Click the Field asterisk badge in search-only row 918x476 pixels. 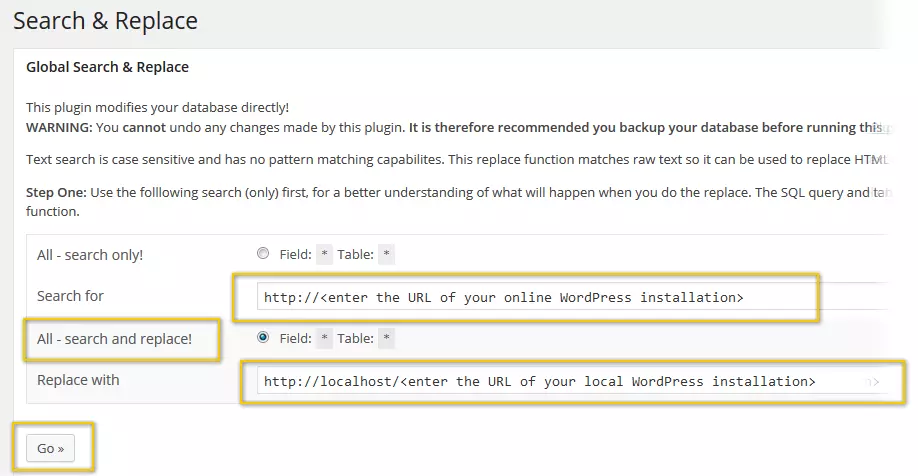click(324, 255)
